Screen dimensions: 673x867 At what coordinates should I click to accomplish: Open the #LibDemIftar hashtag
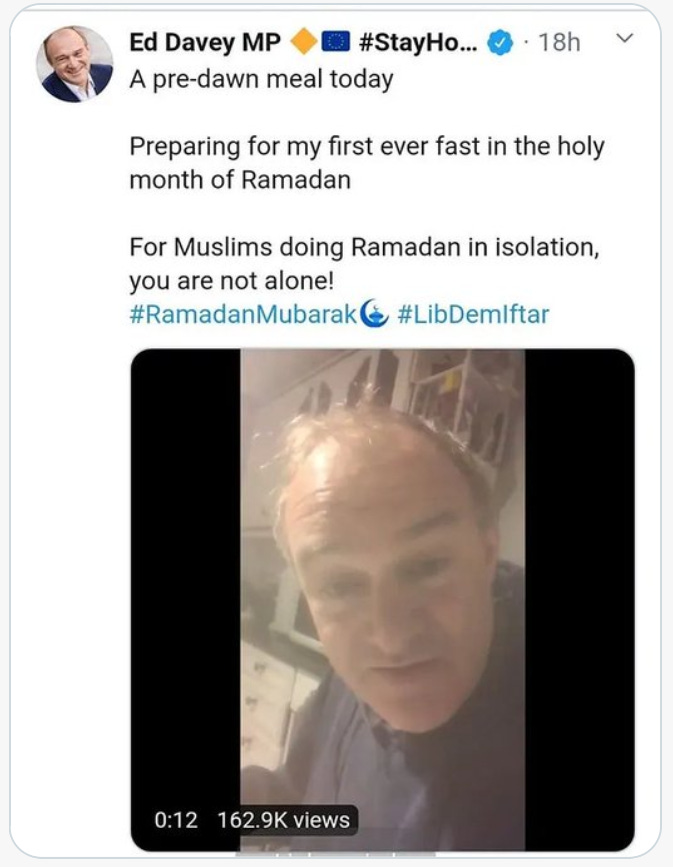pyautogui.click(x=473, y=315)
